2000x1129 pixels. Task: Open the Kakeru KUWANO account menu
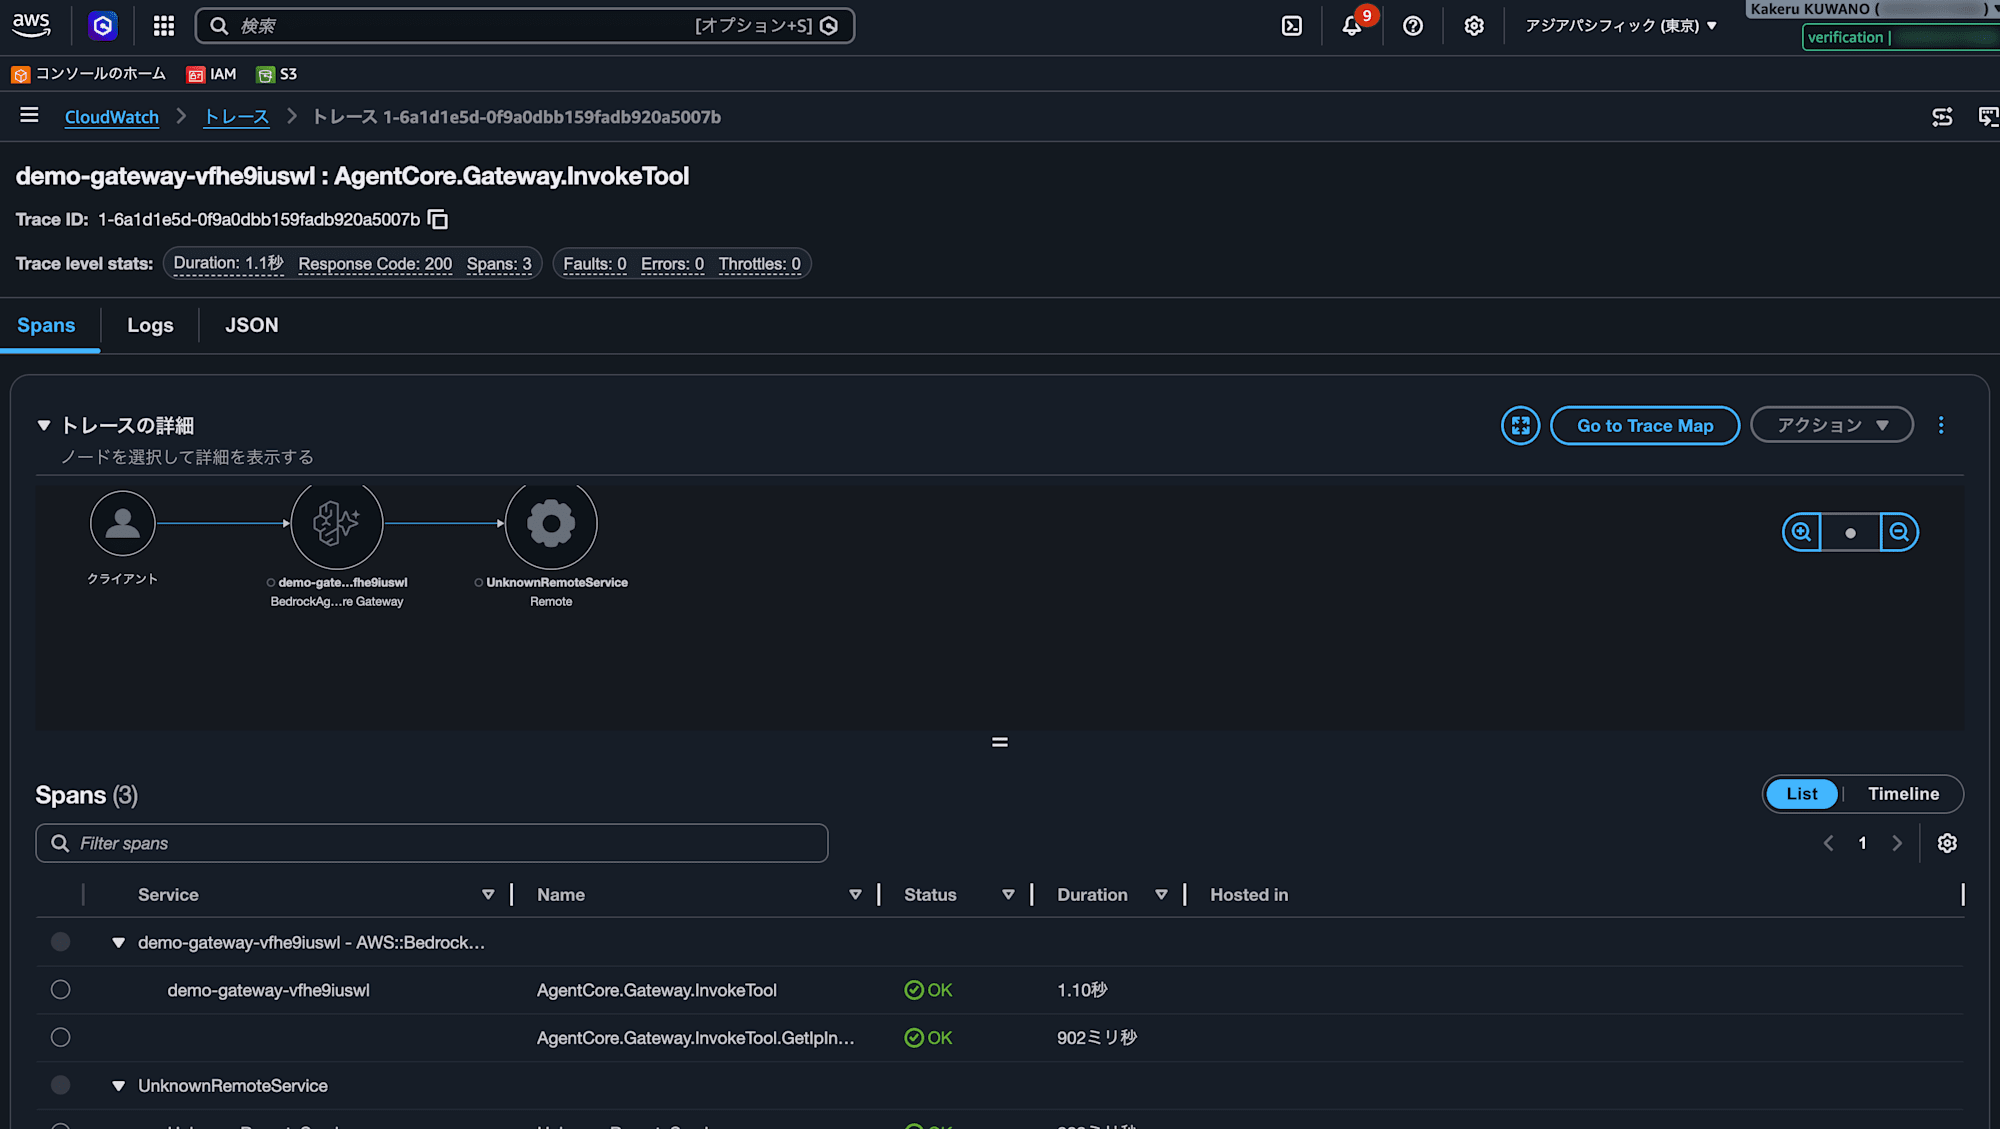pyautogui.click(x=1870, y=9)
